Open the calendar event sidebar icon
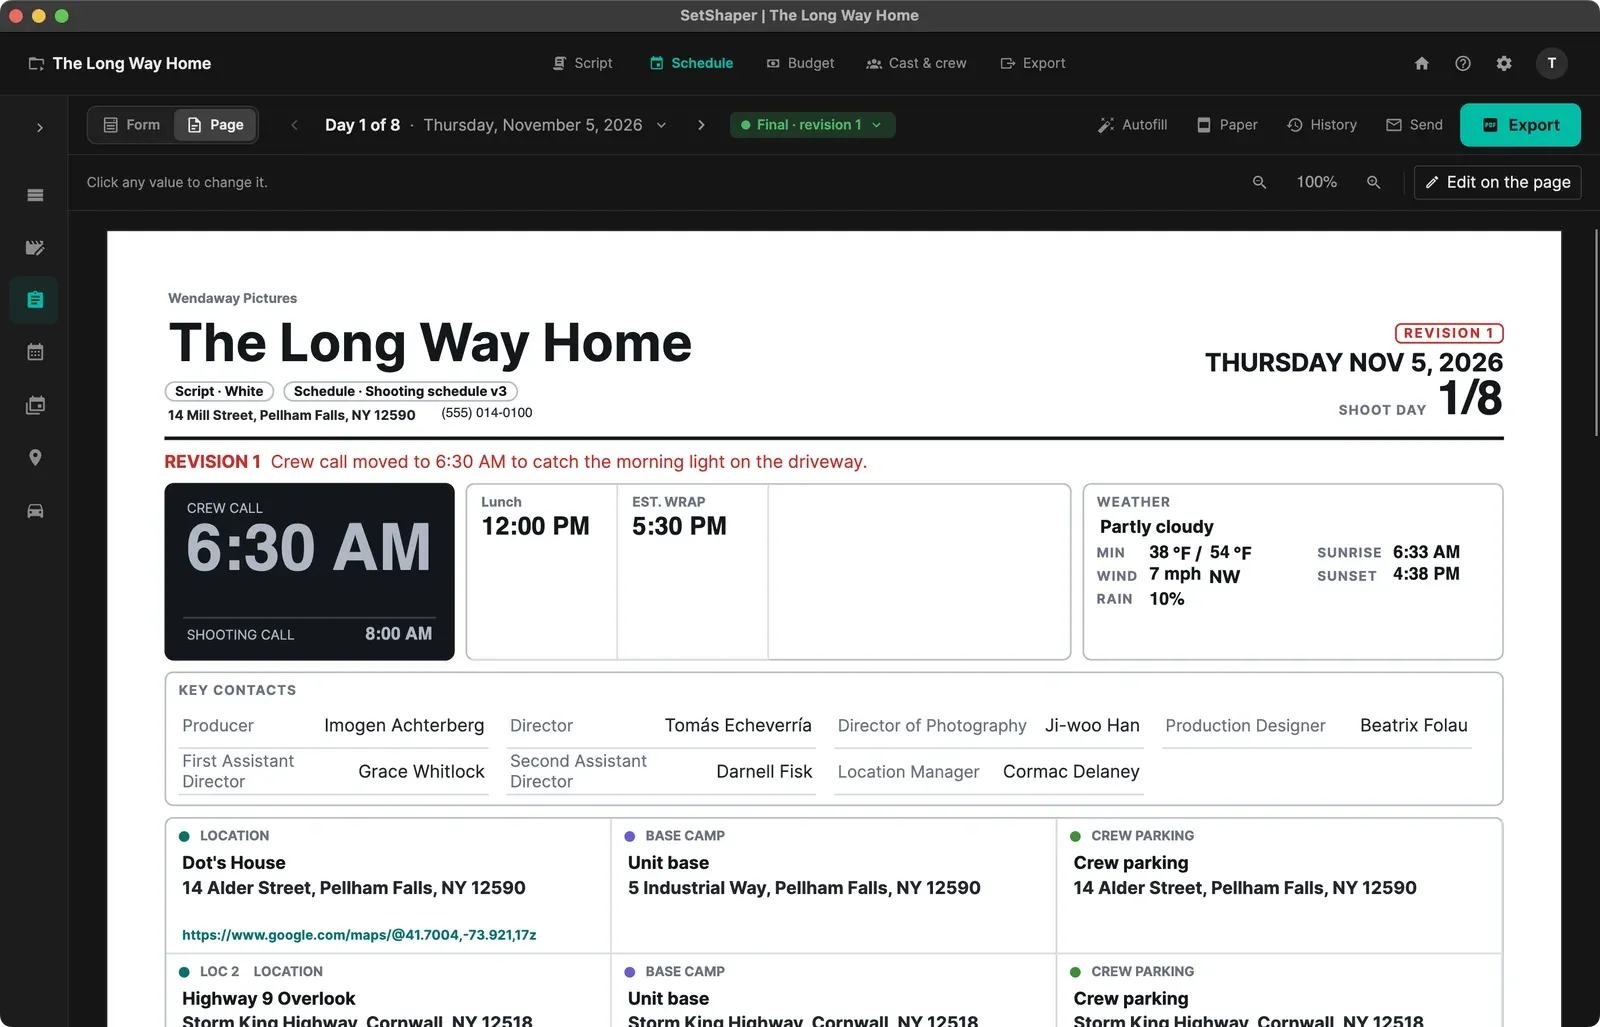This screenshot has width=1600, height=1027. click(x=35, y=405)
